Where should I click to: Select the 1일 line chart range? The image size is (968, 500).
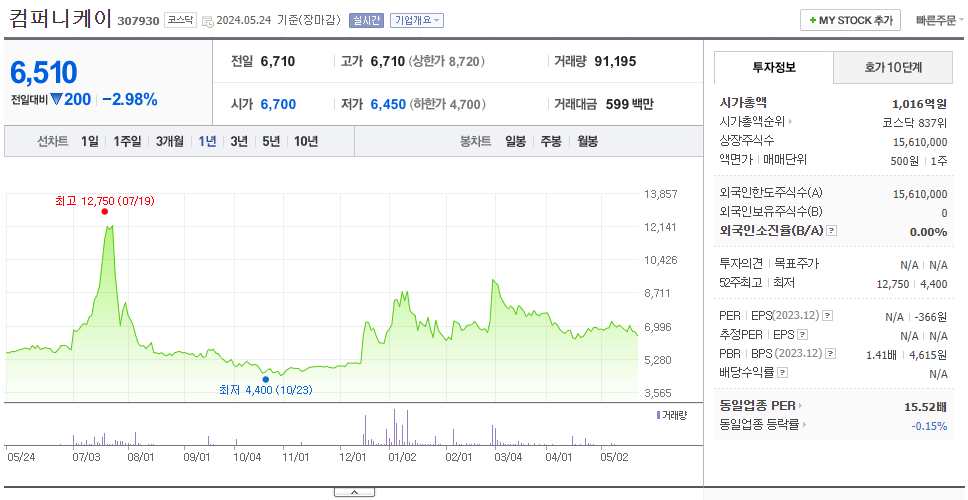click(90, 141)
